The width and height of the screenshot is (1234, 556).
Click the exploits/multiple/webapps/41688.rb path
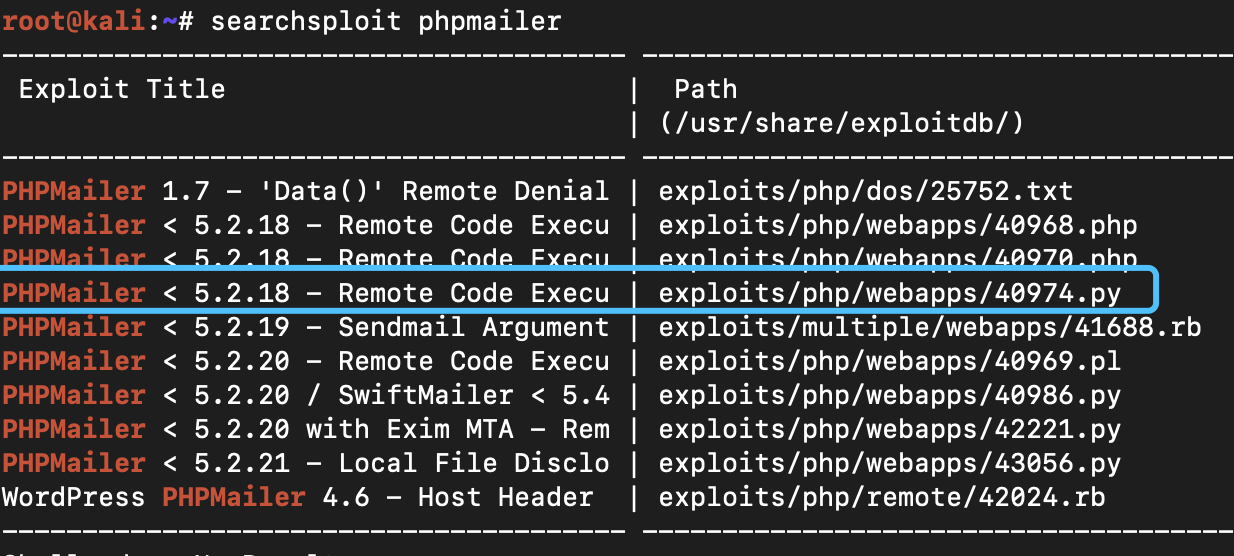929,327
